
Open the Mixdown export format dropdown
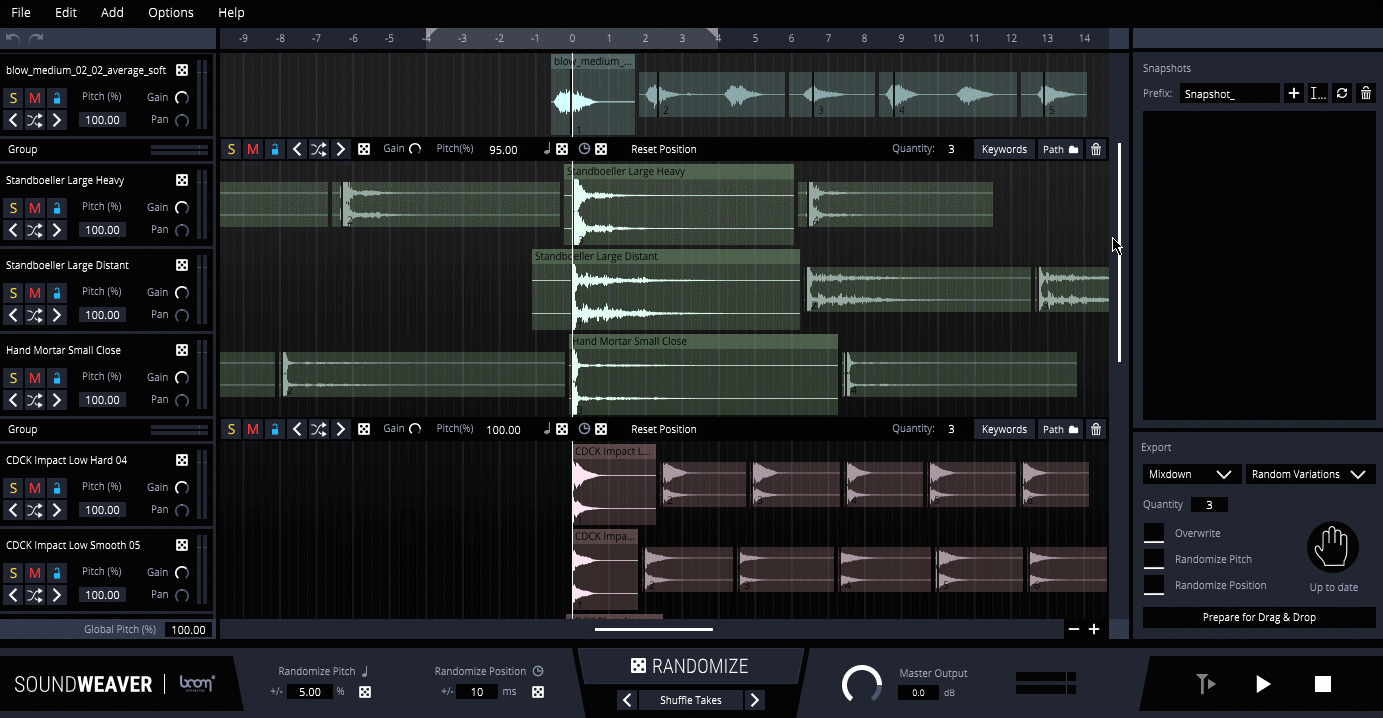(x=1191, y=473)
